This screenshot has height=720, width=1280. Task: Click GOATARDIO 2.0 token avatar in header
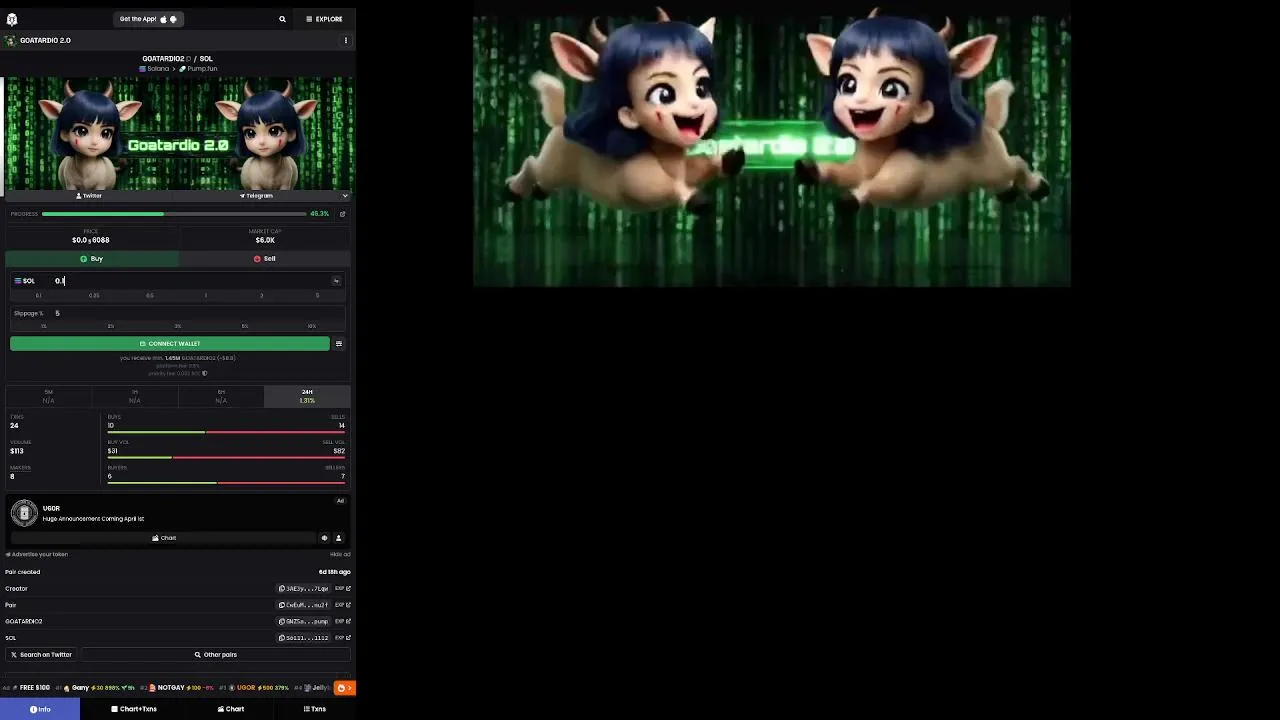pos(11,41)
